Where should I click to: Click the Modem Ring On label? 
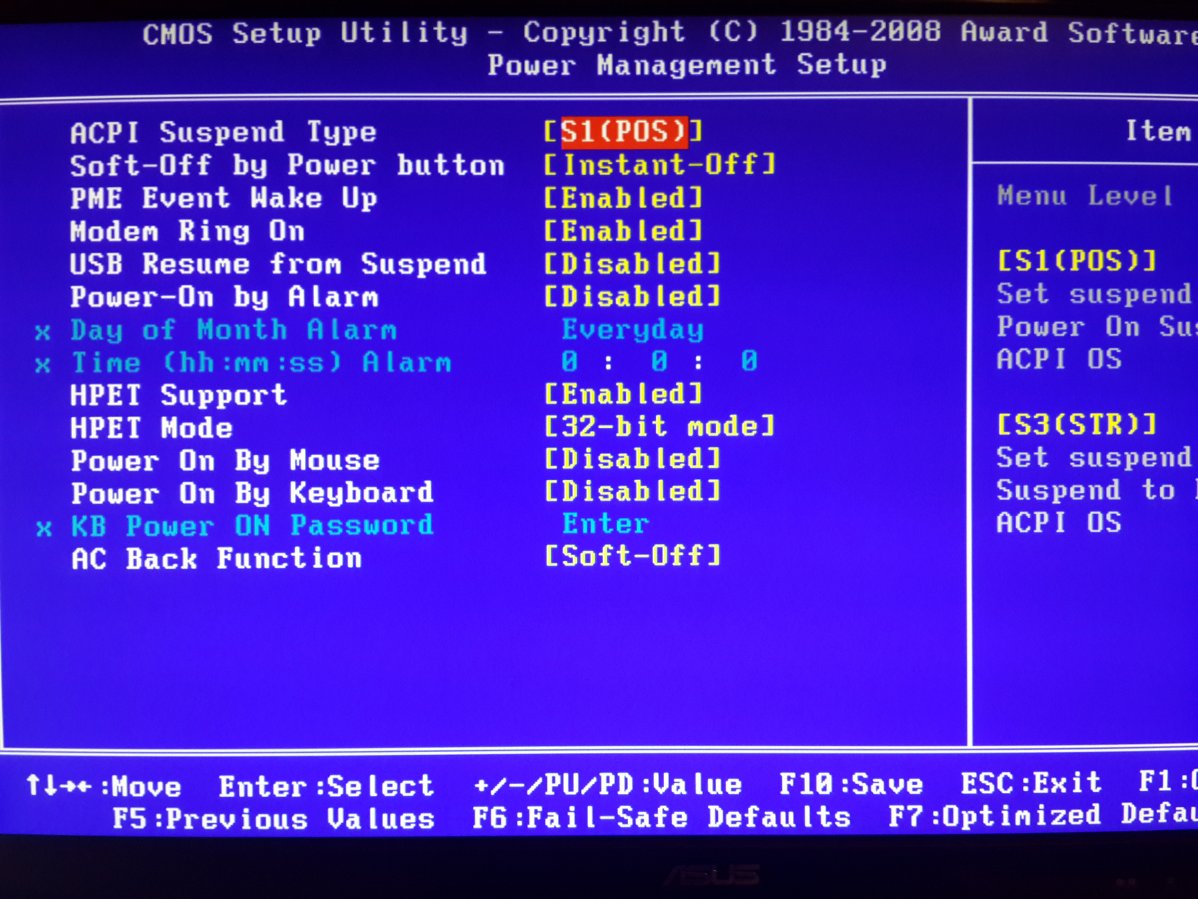tap(187, 231)
